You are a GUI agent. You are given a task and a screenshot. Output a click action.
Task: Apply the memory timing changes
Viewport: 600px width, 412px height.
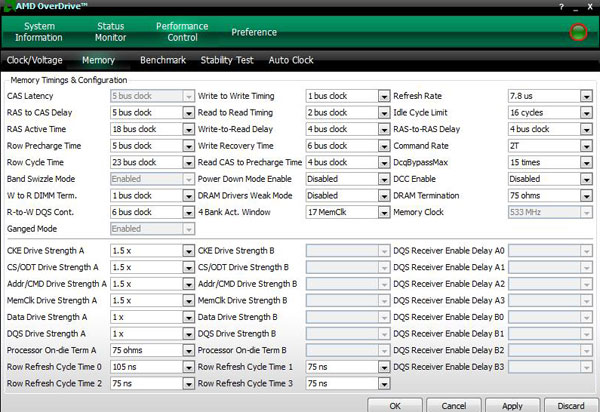(x=512, y=405)
